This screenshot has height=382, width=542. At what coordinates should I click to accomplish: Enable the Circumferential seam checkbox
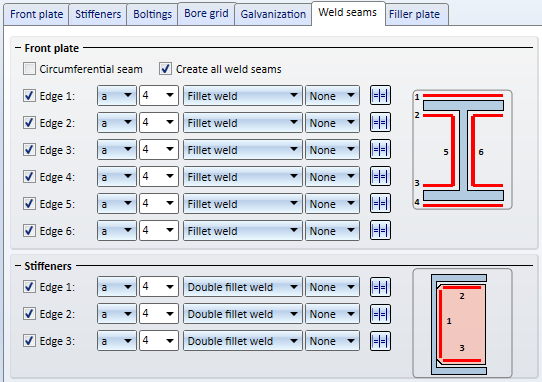29,69
